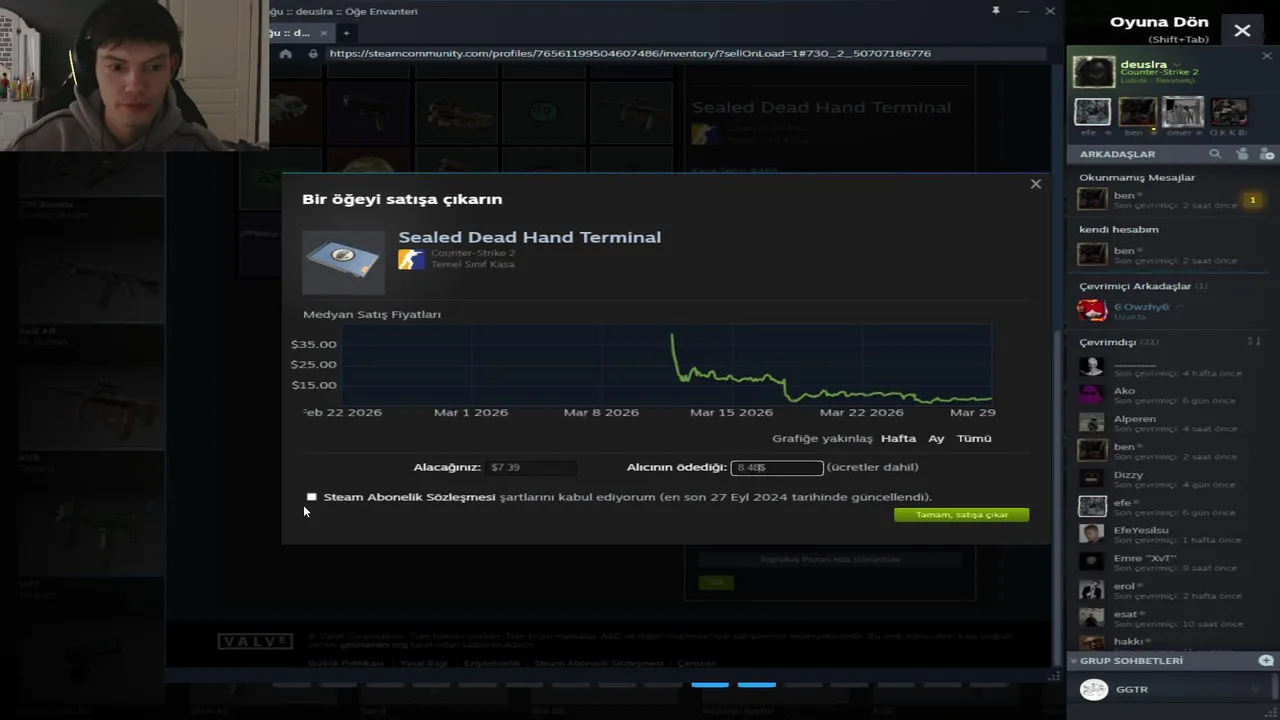Click Alperen's avatar icon
This screenshot has height=720, width=1280.
click(1092, 423)
